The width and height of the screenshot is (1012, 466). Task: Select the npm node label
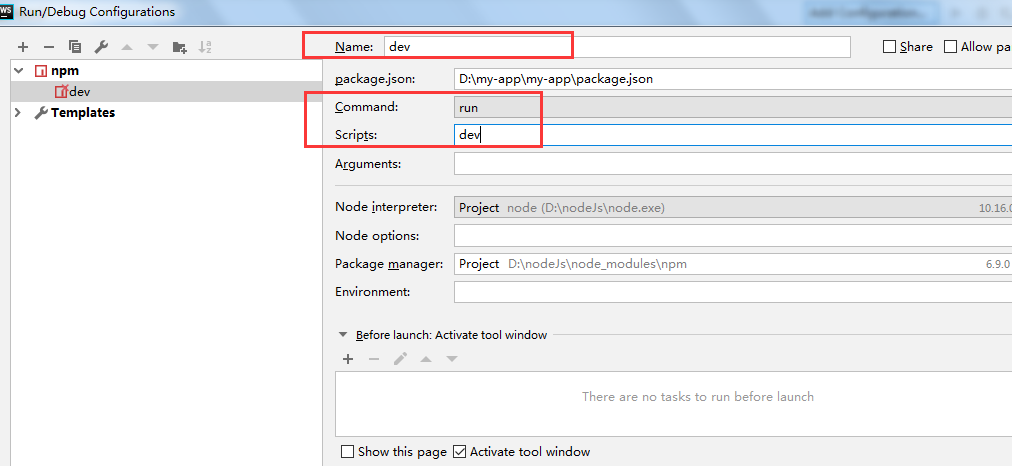pyautogui.click(x=65, y=71)
